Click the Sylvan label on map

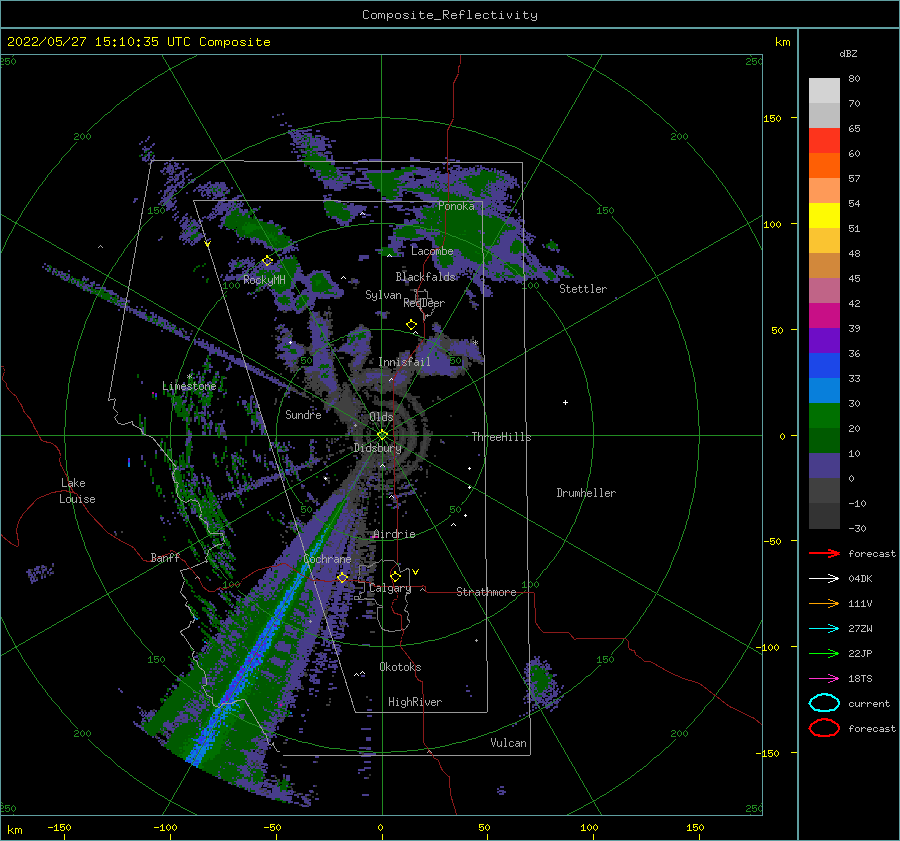tap(383, 295)
